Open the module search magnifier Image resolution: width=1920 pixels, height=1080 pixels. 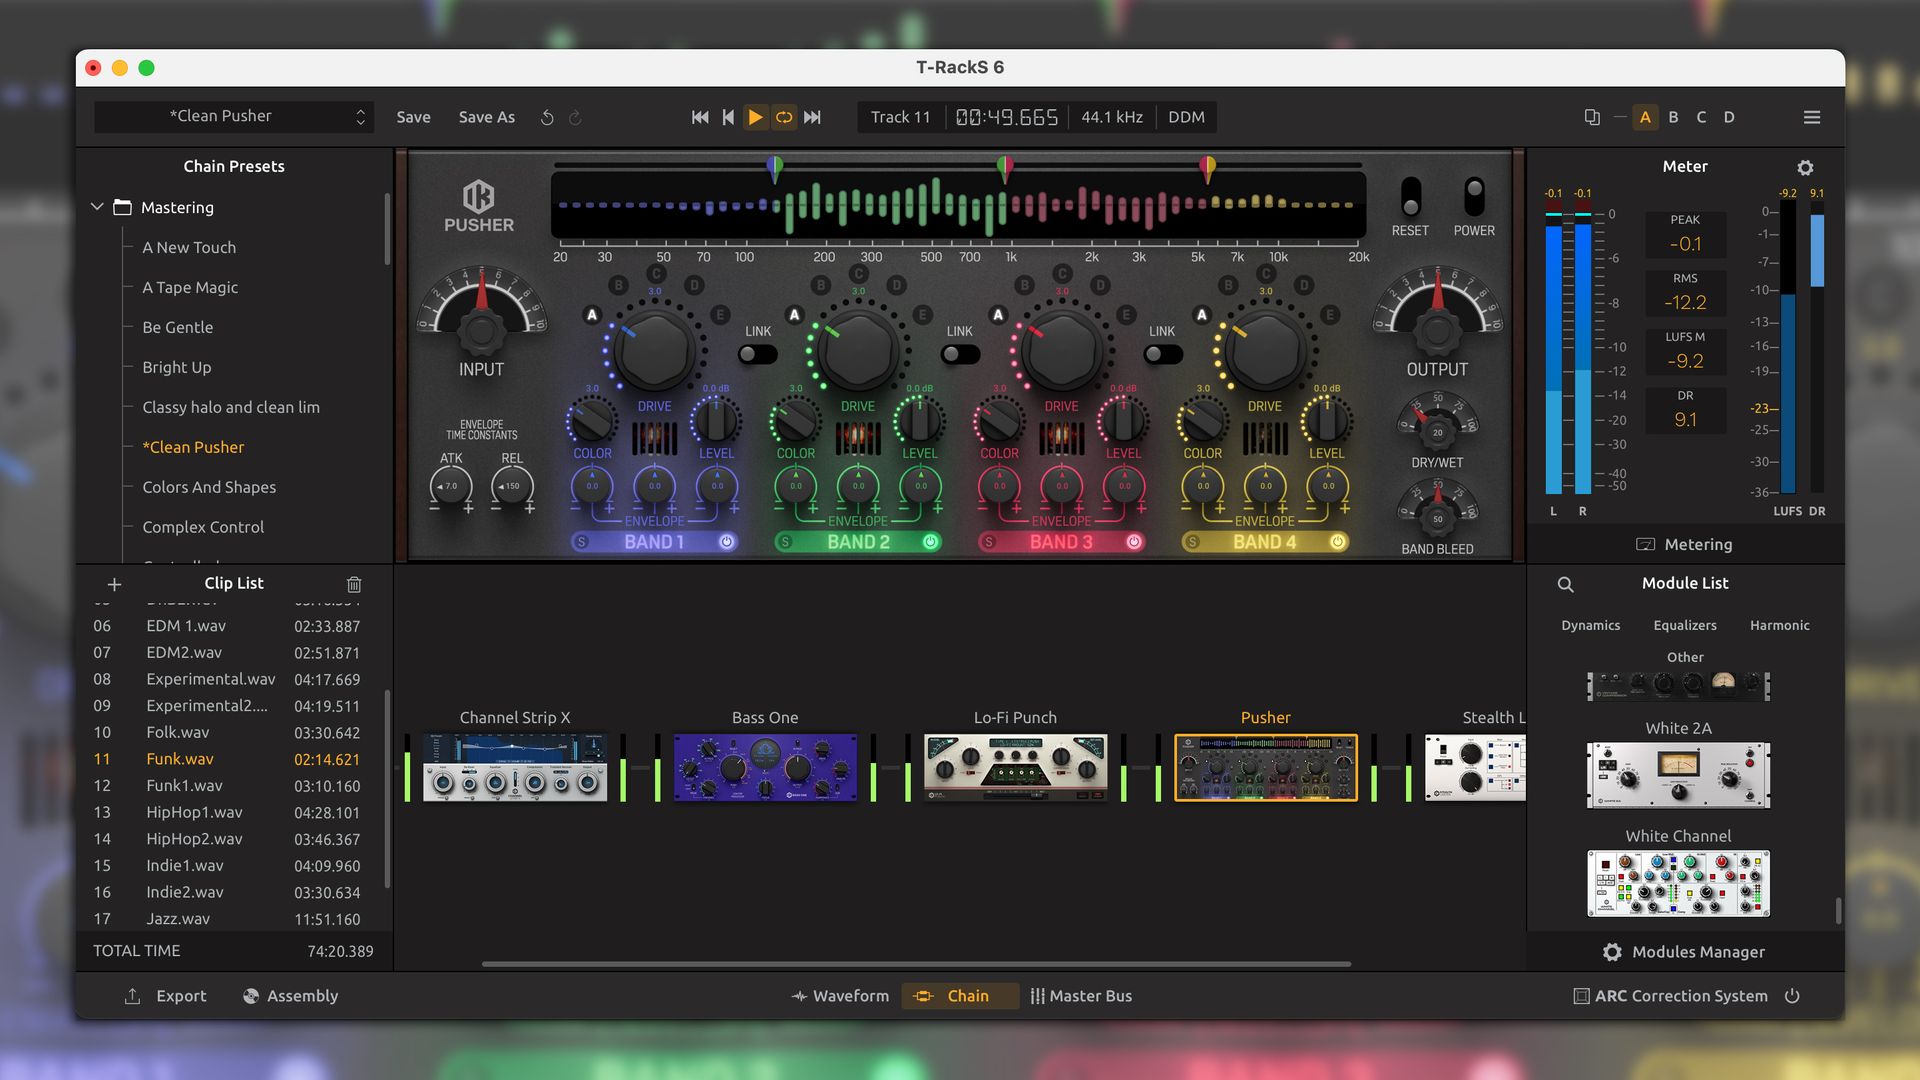[x=1565, y=584]
